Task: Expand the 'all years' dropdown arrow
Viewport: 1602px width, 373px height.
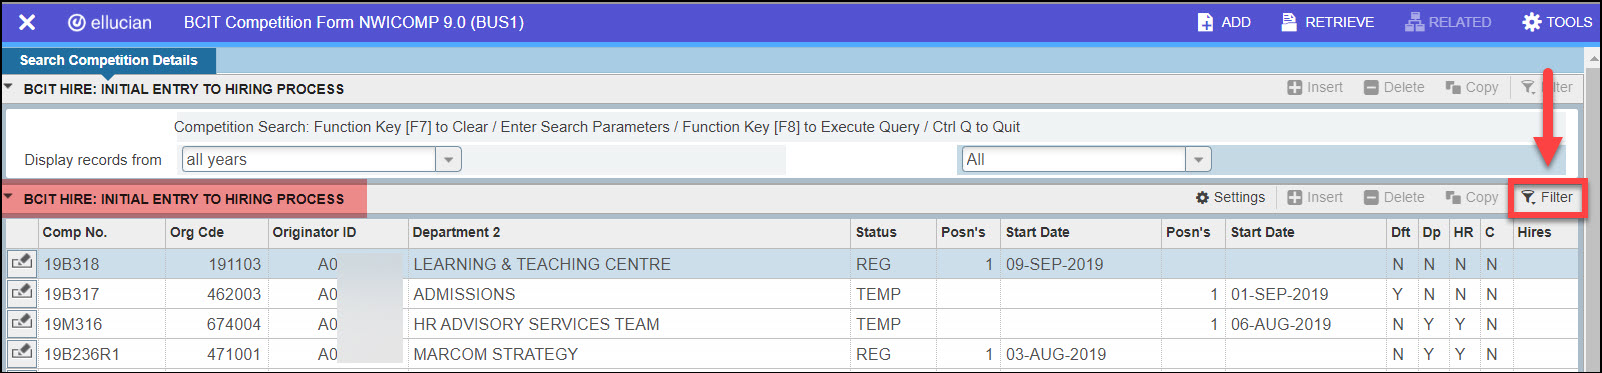Action: coord(449,160)
